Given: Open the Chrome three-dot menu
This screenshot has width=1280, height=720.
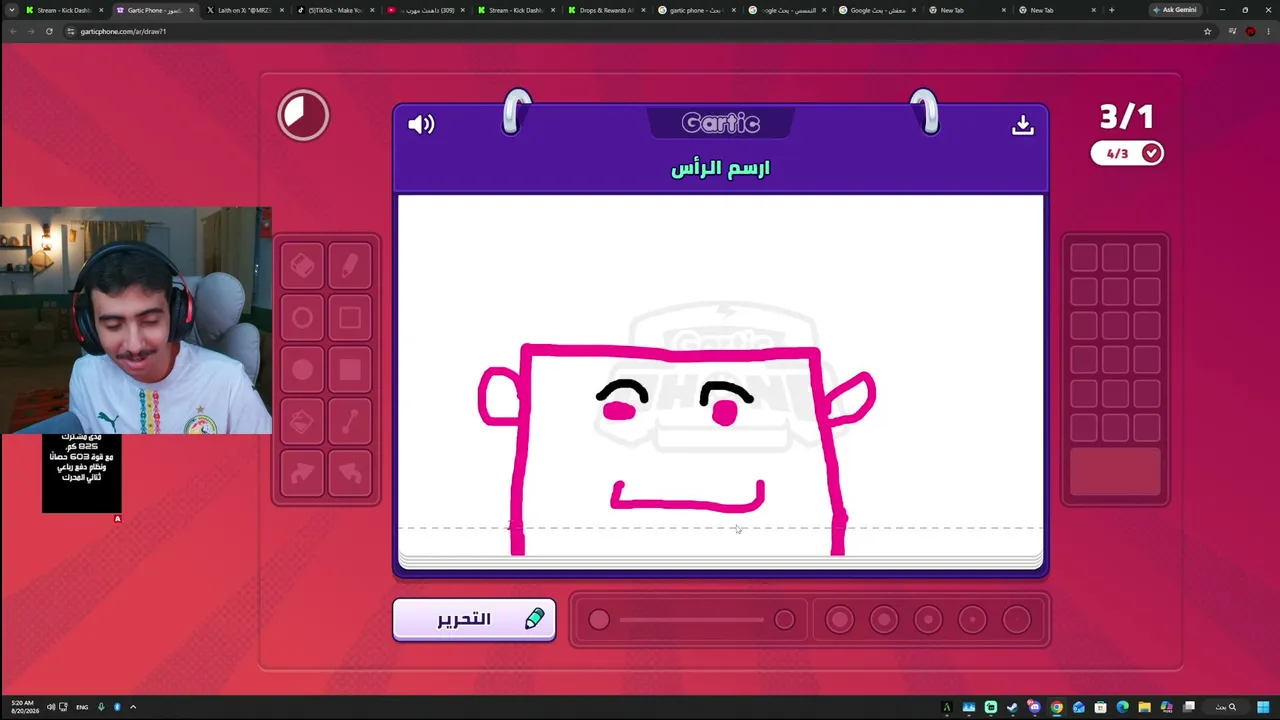Looking at the screenshot, I should [x=1269, y=31].
